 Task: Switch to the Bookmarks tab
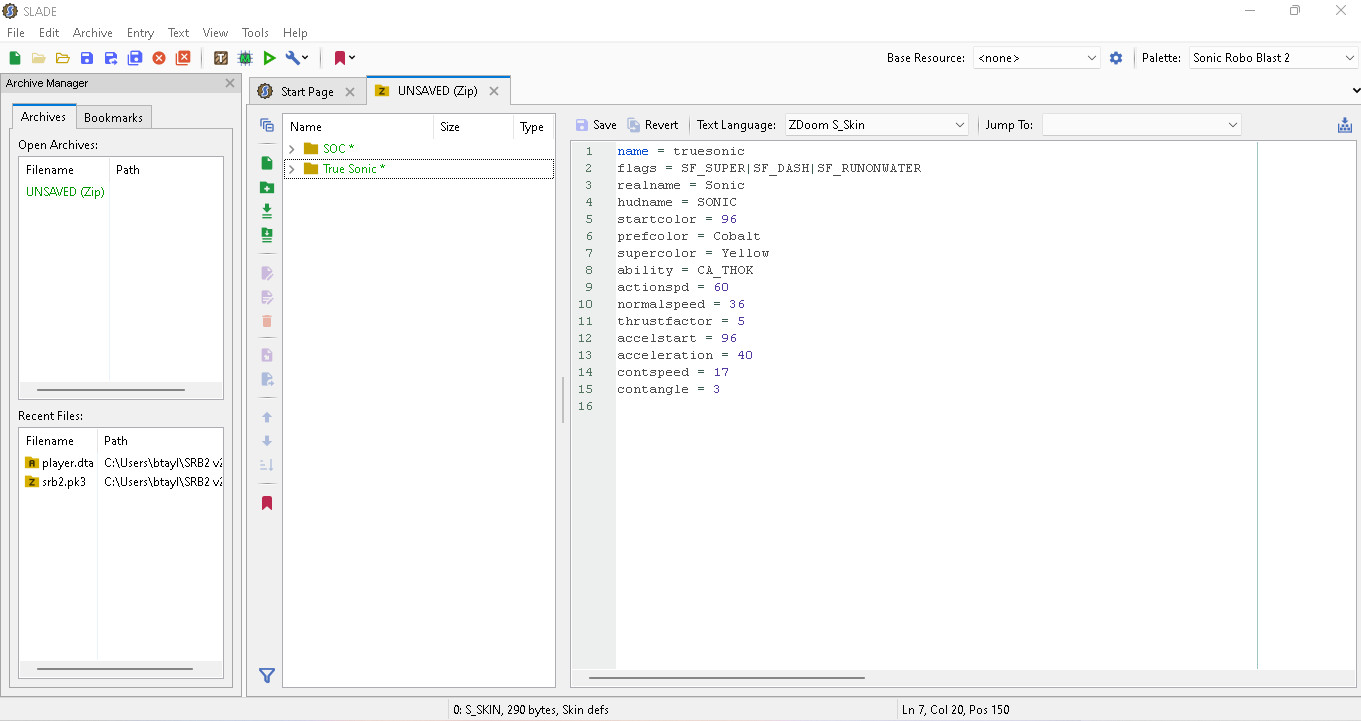click(113, 117)
